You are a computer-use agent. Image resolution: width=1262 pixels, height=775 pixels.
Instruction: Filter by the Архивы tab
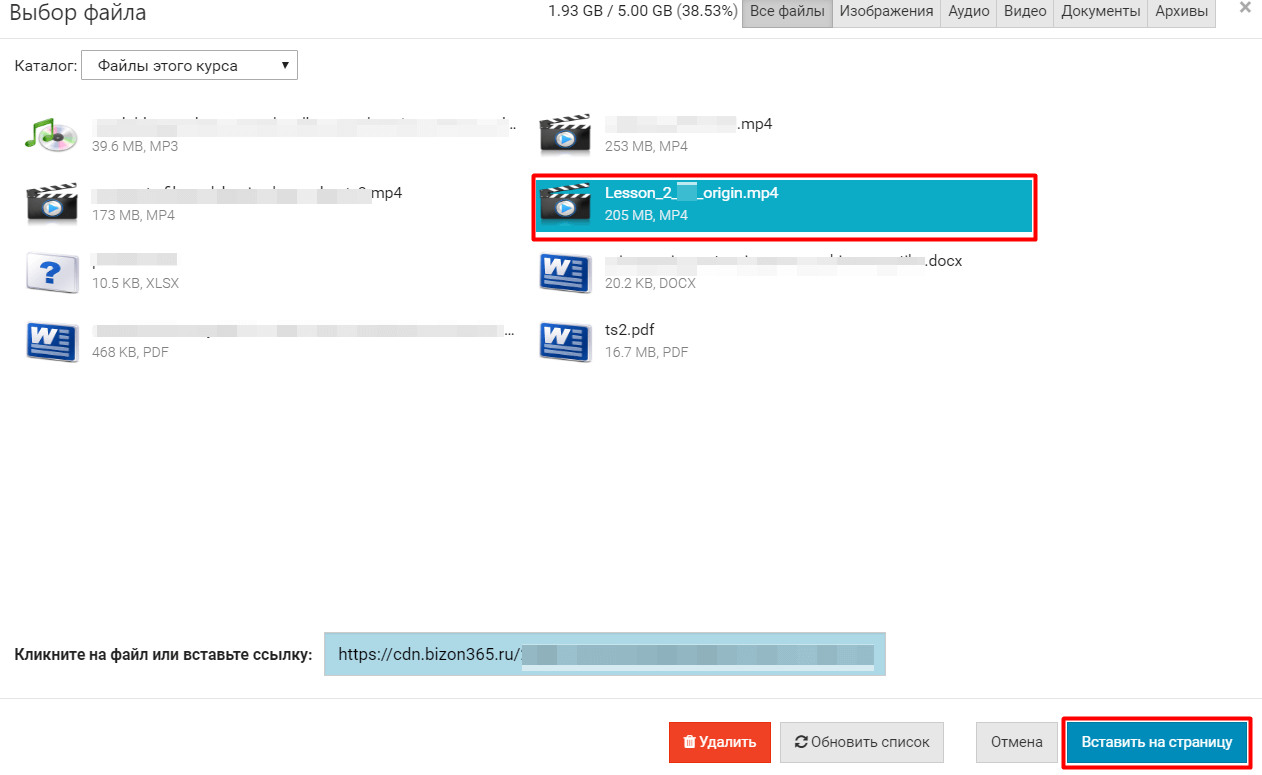[x=1181, y=12]
